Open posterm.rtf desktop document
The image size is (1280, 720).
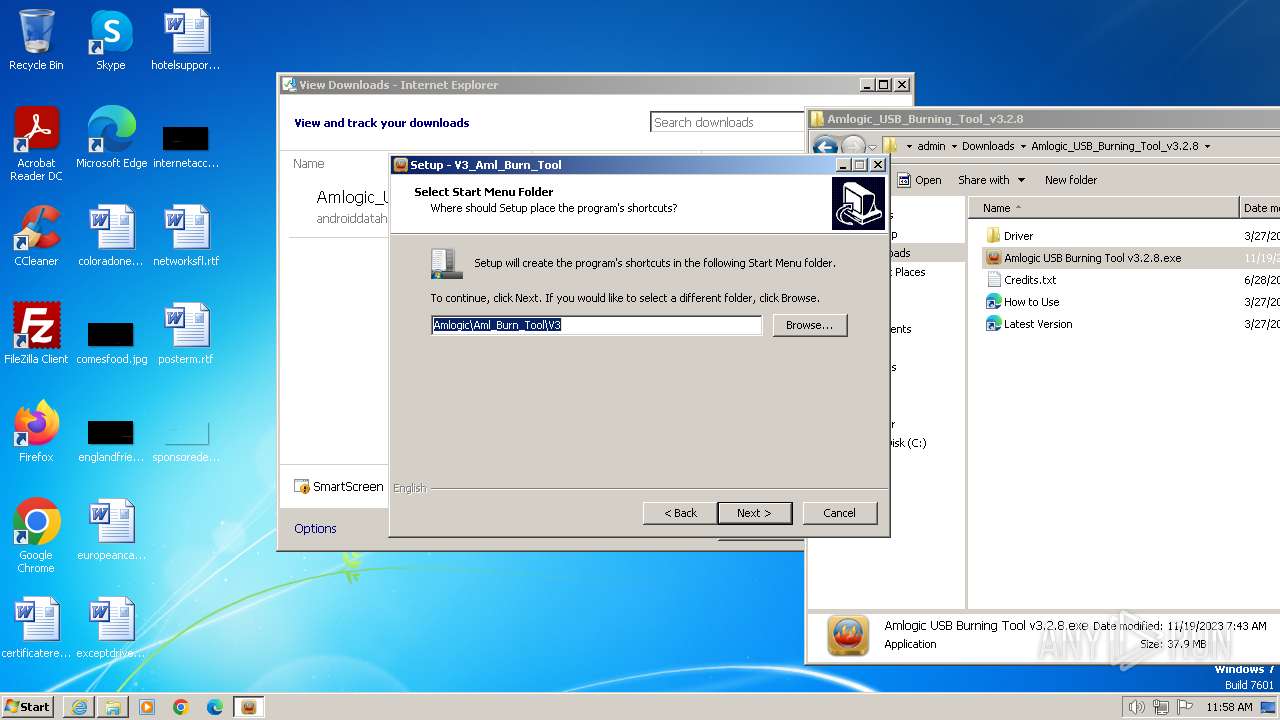[x=186, y=334]
